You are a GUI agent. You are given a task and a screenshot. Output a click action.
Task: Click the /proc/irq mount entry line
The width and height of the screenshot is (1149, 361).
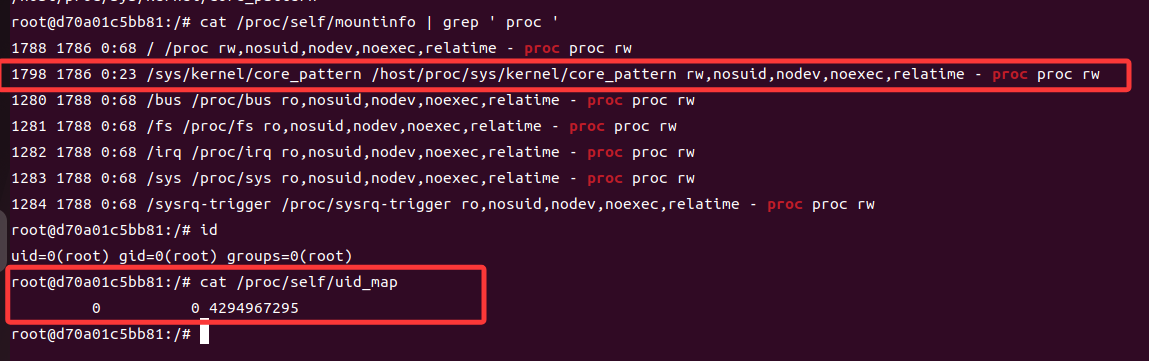click(353, 152)
